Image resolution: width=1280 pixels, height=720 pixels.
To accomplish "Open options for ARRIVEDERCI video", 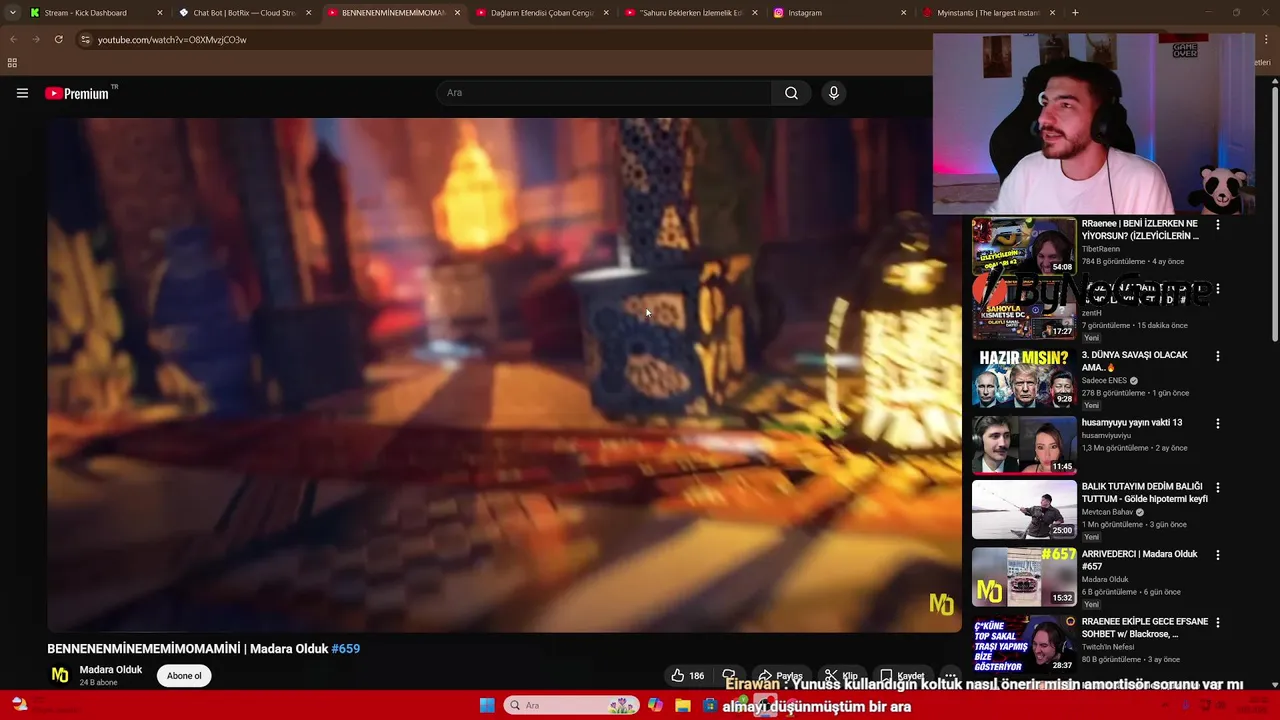I will tap(1217, 555).
